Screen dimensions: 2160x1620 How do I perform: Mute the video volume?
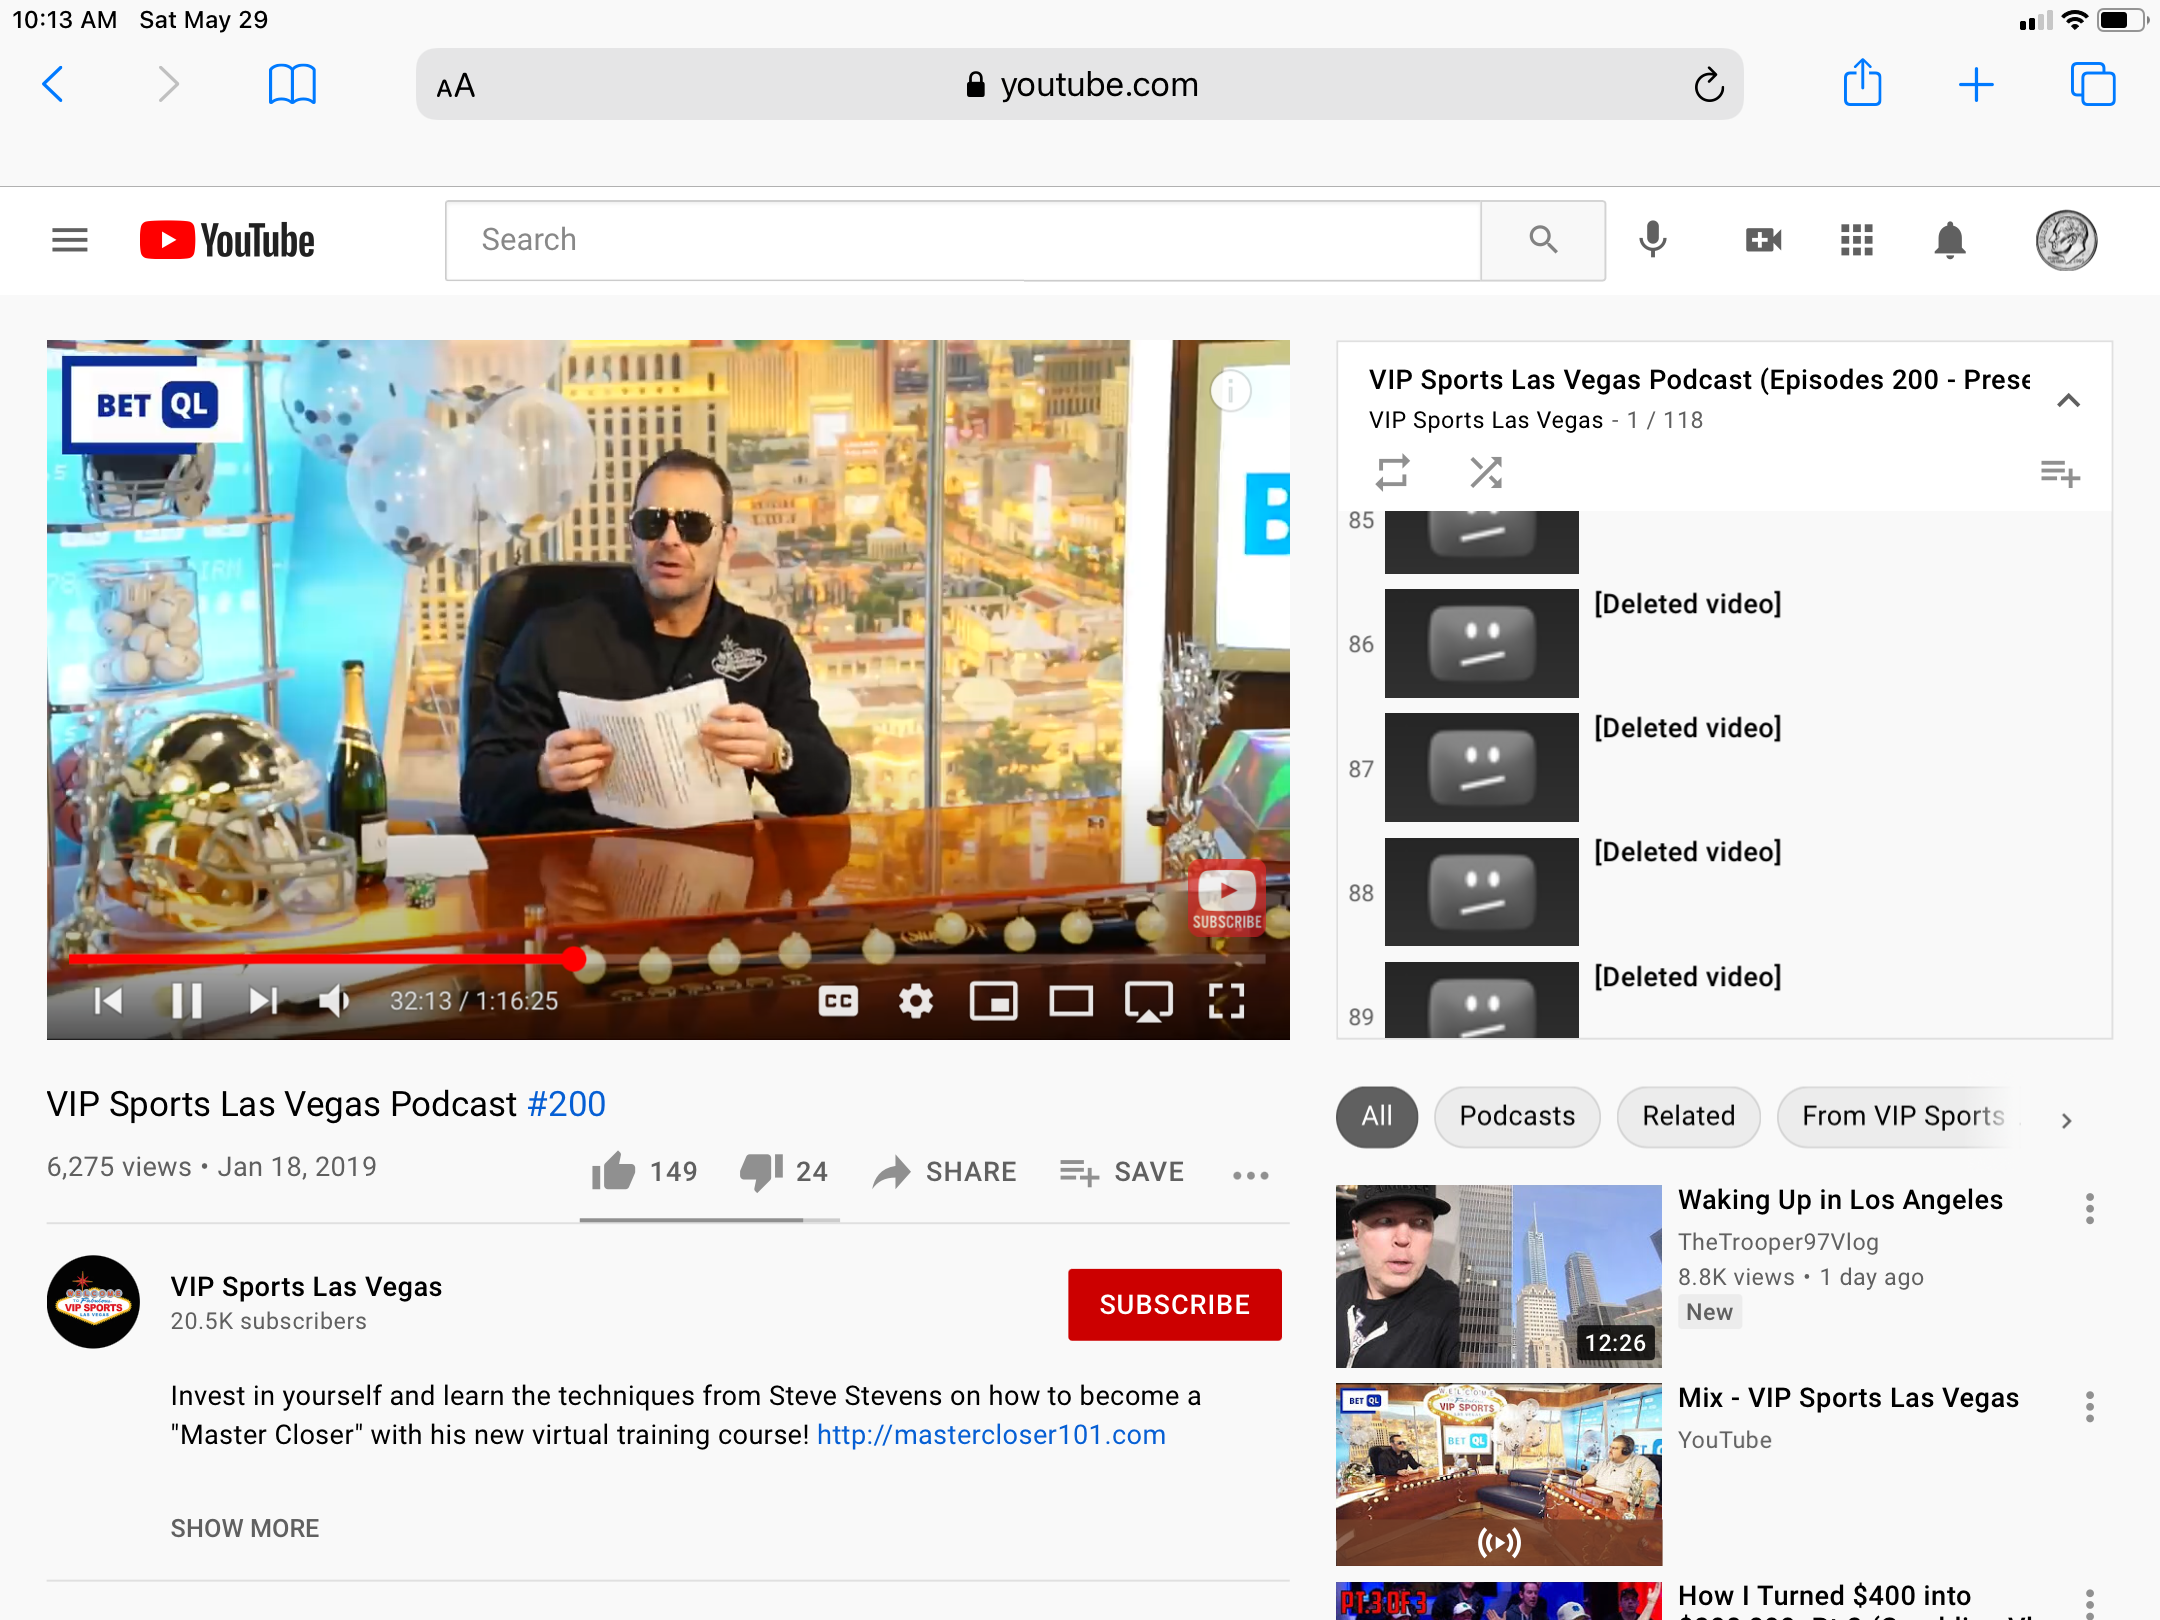coord(335,1001)
